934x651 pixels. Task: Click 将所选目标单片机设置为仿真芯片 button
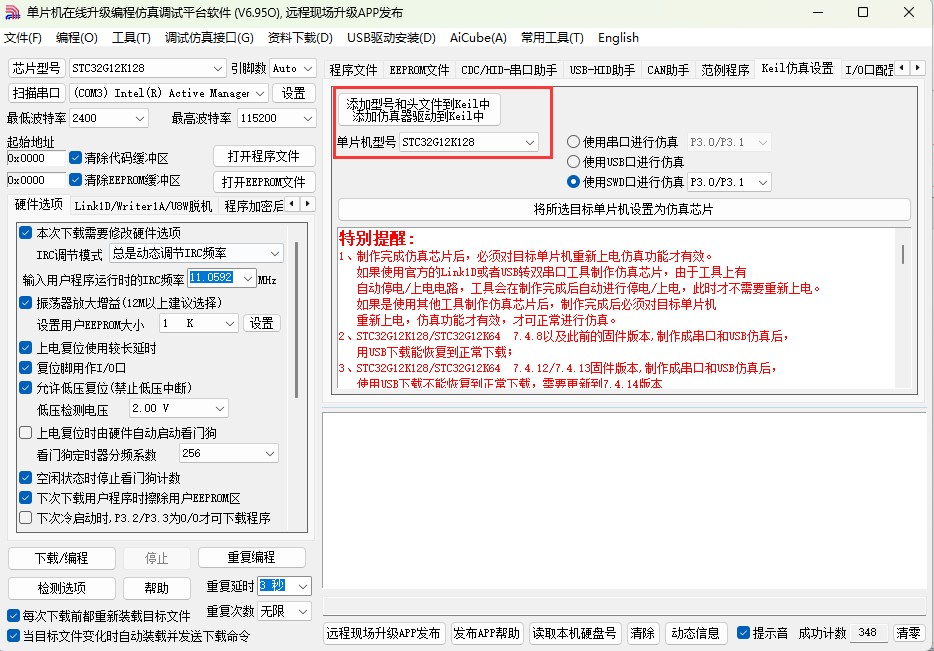pyautogui.click(x=624, y=209)
